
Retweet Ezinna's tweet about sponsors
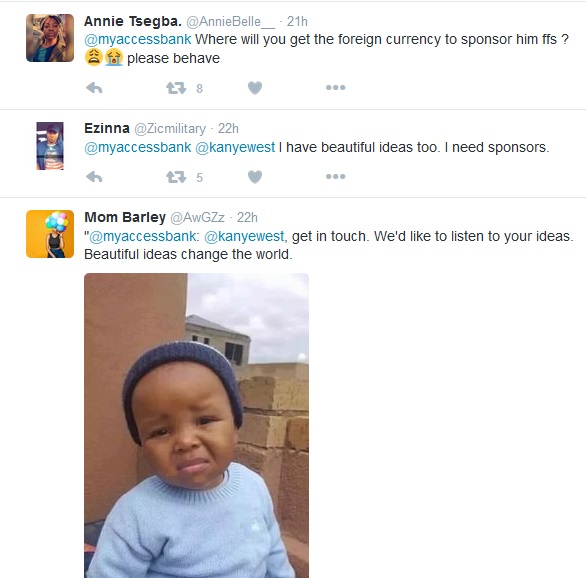(176, 177)
